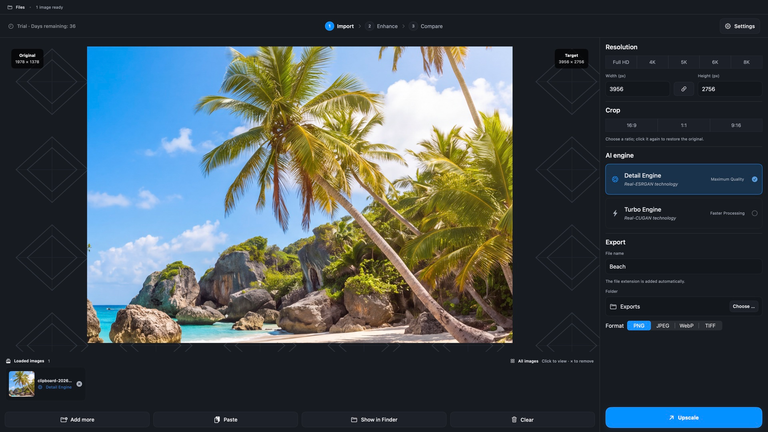This screenshot has height=432, width=768.
Task: Choose 16:9 crop ratio
Action: (x=631, y=125)
